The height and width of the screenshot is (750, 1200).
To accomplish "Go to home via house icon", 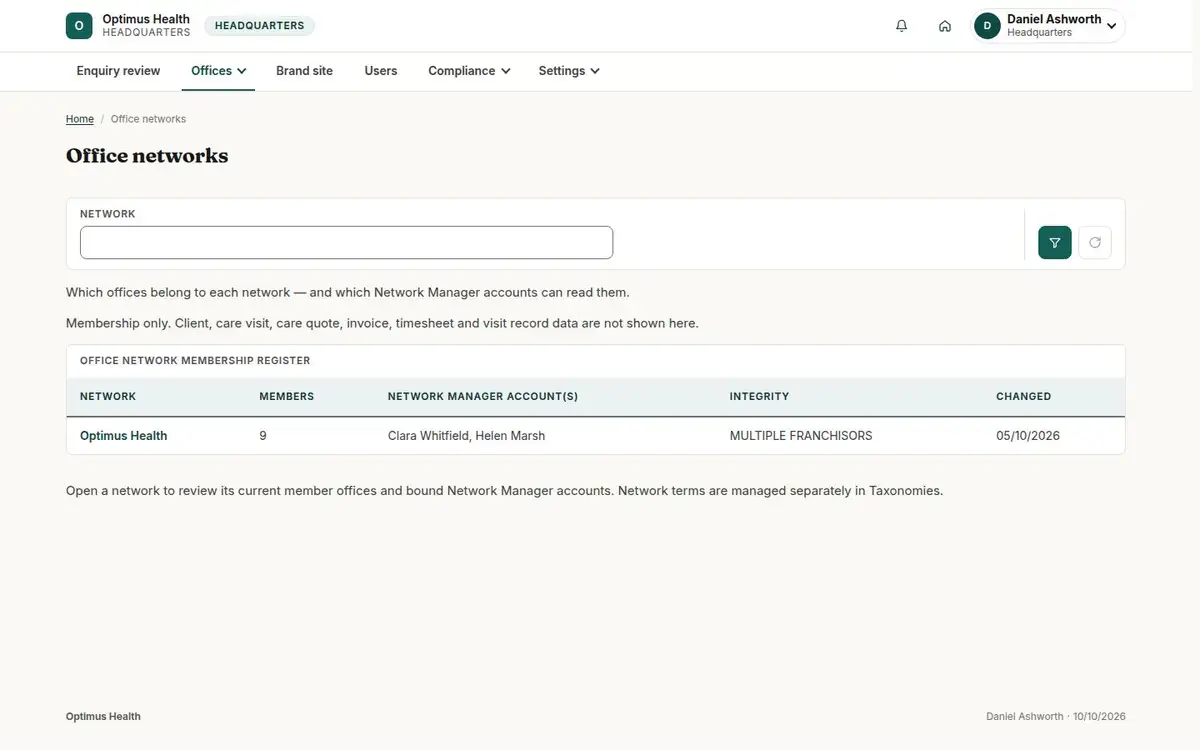I will (945, 26).
